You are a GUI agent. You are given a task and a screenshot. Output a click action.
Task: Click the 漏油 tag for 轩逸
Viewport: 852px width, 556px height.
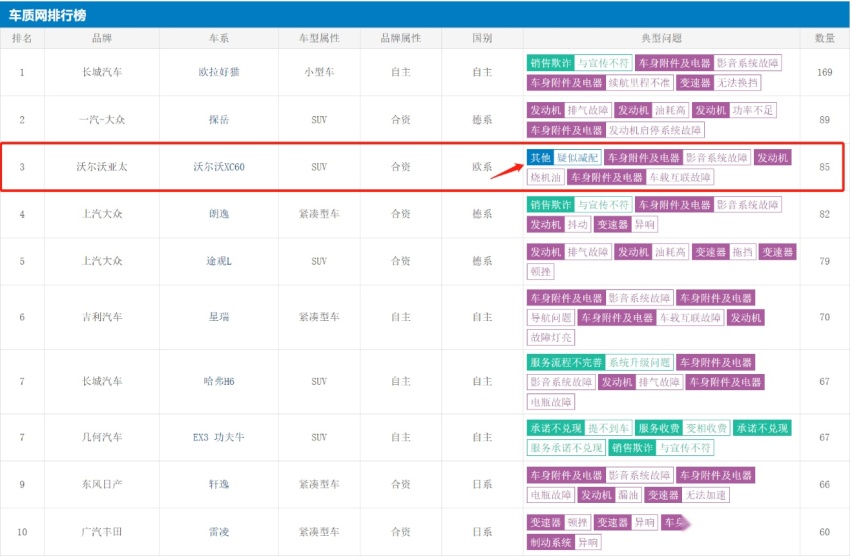pyautogui.click(x=628, y=495)
